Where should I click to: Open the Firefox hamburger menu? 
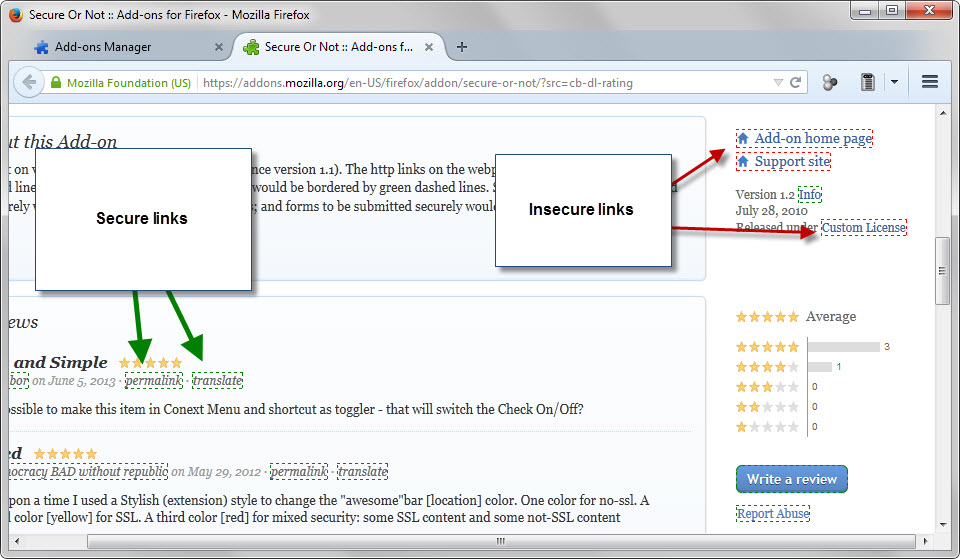click(930, 81)
